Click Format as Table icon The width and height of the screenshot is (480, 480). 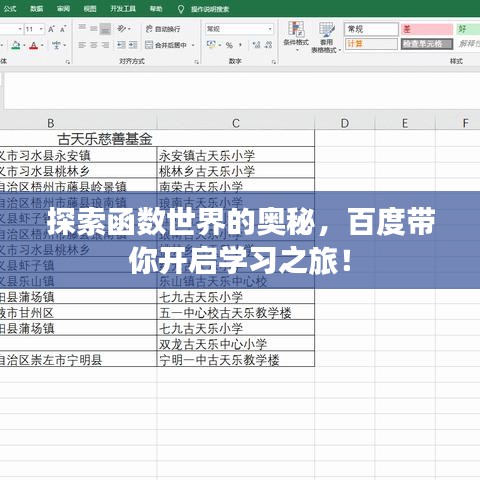(x=326, y=37)
